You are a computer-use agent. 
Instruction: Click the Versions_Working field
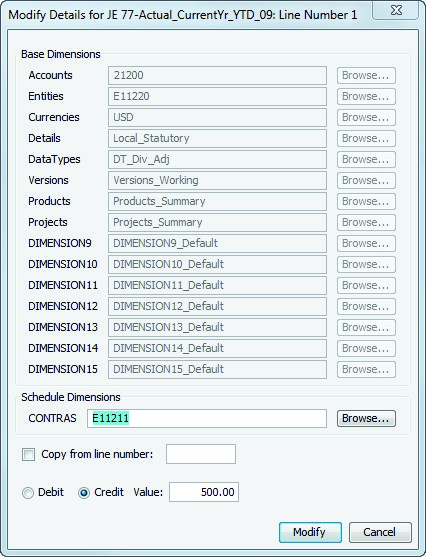(x=217, y=180)
